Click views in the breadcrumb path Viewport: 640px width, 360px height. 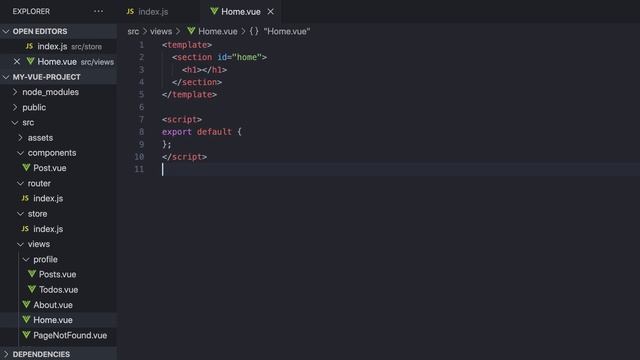point(161,31)
